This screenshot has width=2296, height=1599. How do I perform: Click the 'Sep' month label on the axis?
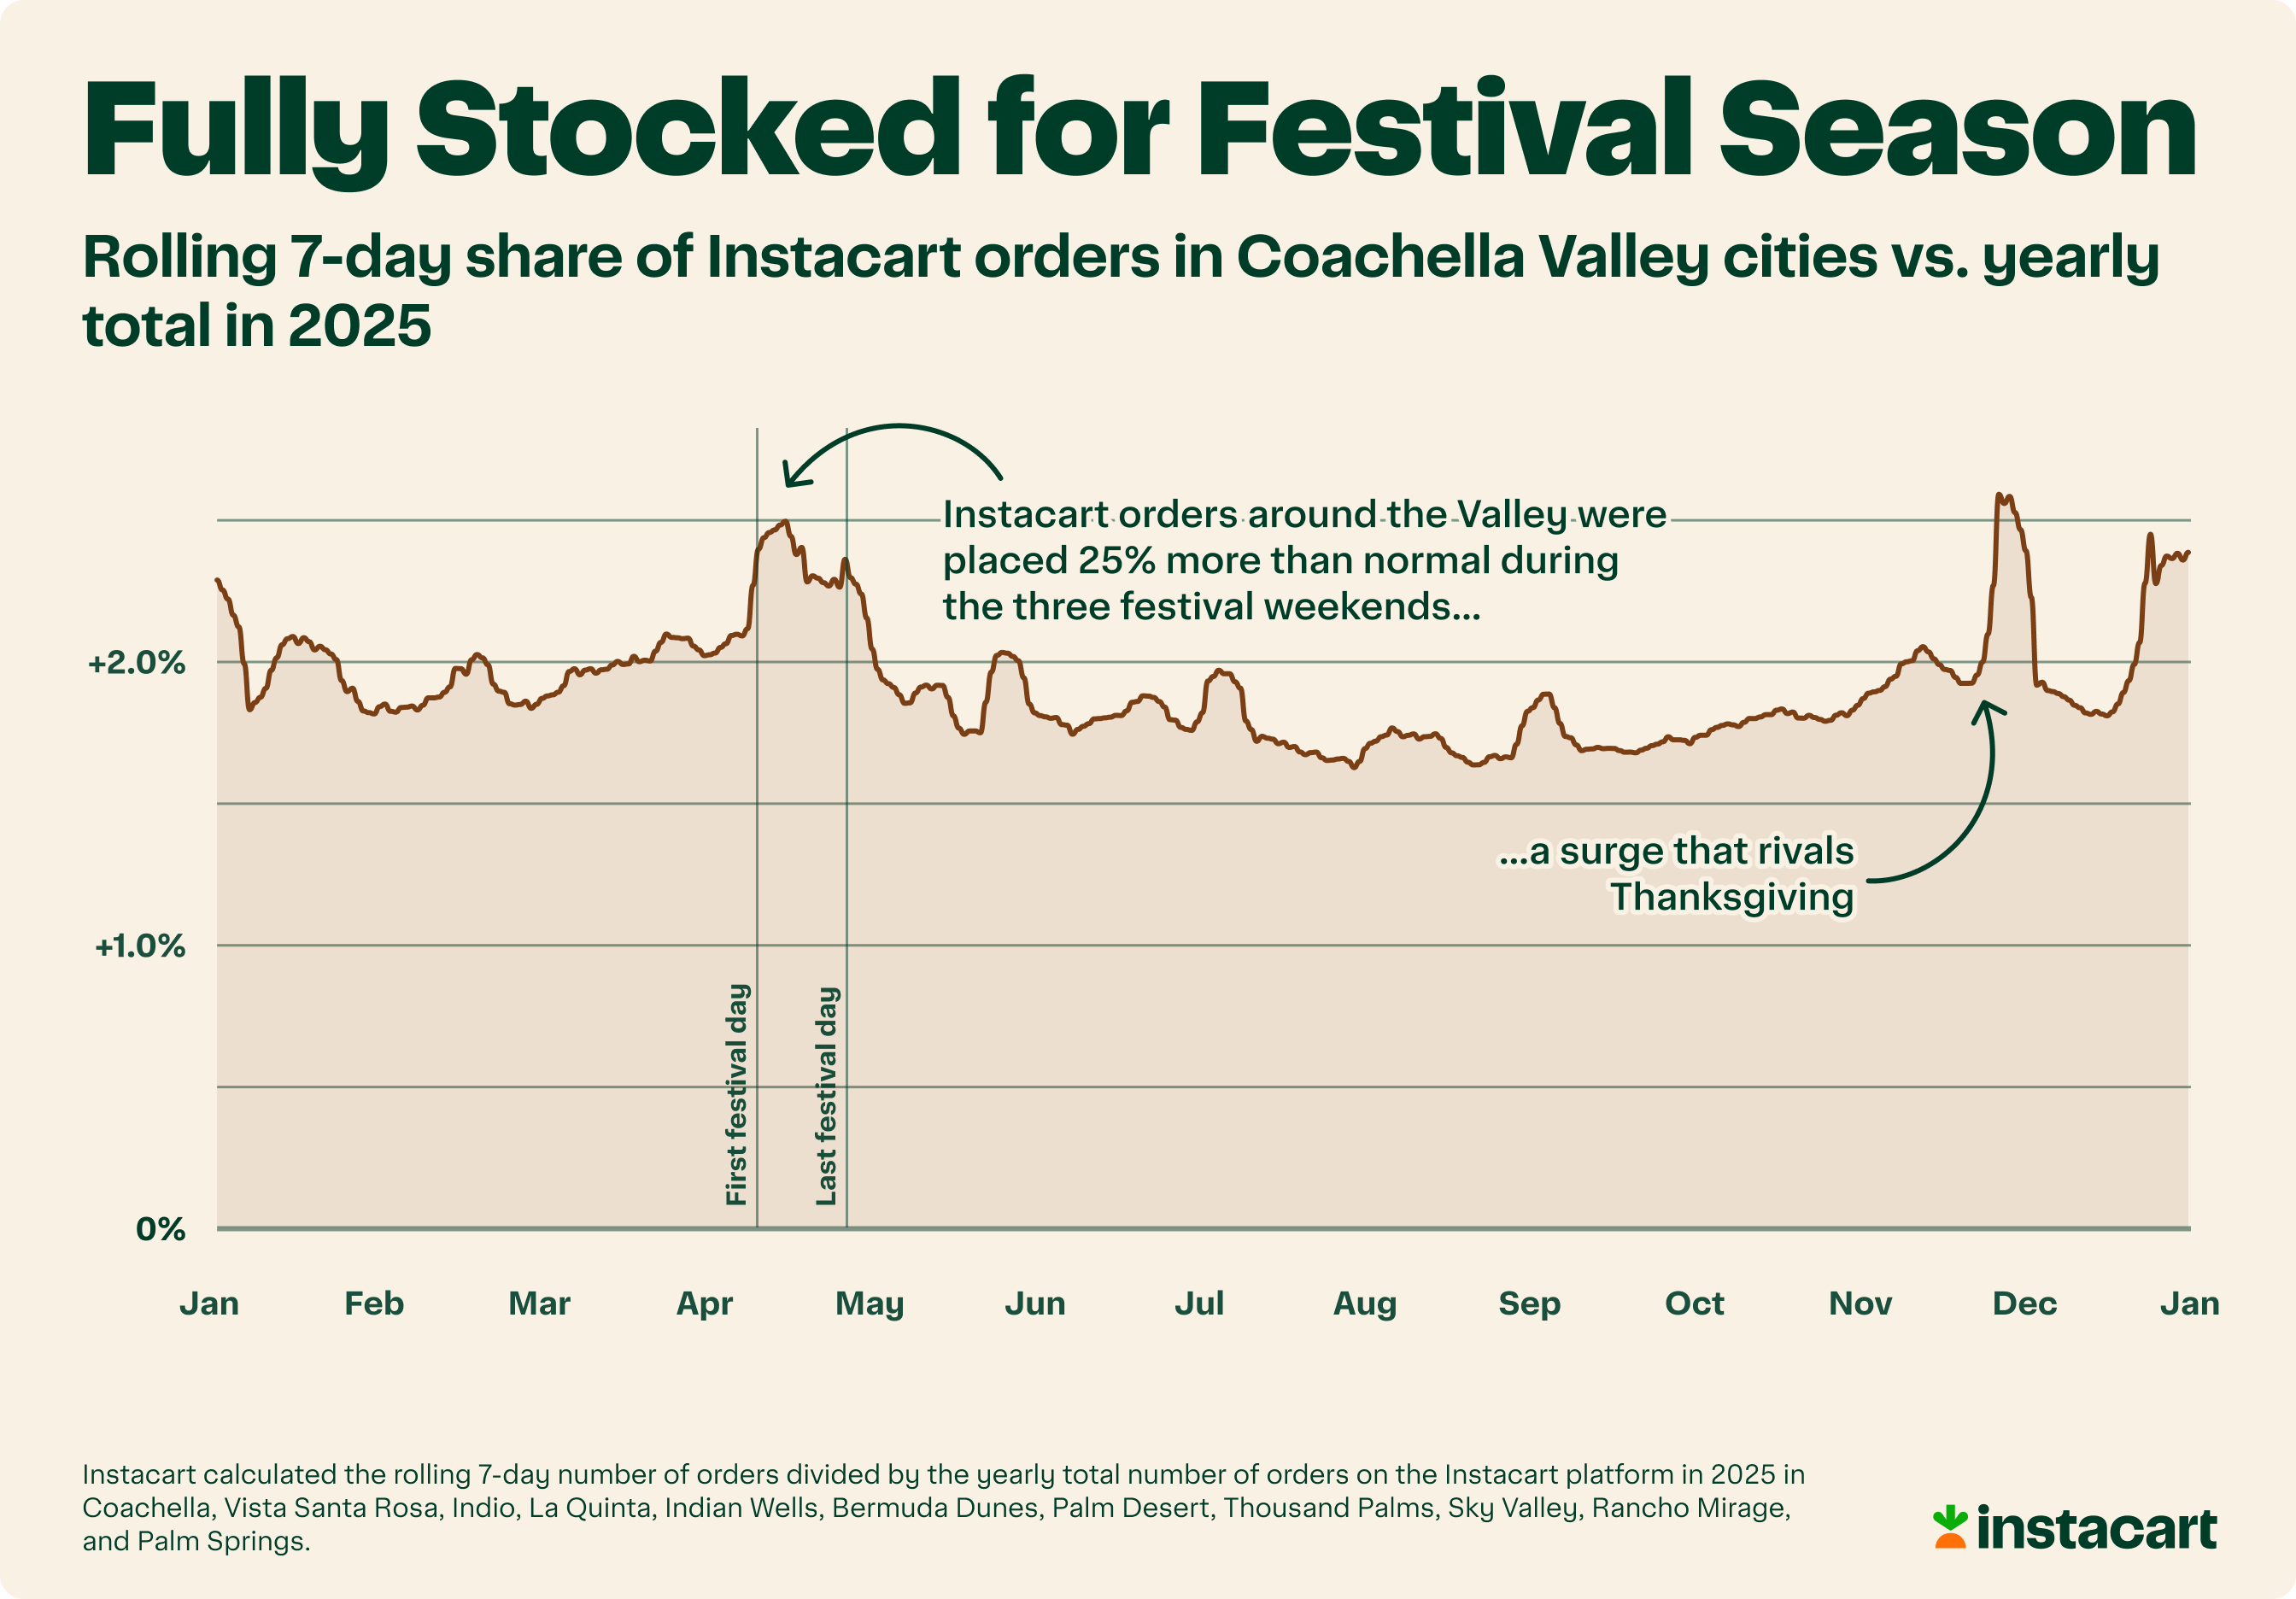(1529, 1304)
